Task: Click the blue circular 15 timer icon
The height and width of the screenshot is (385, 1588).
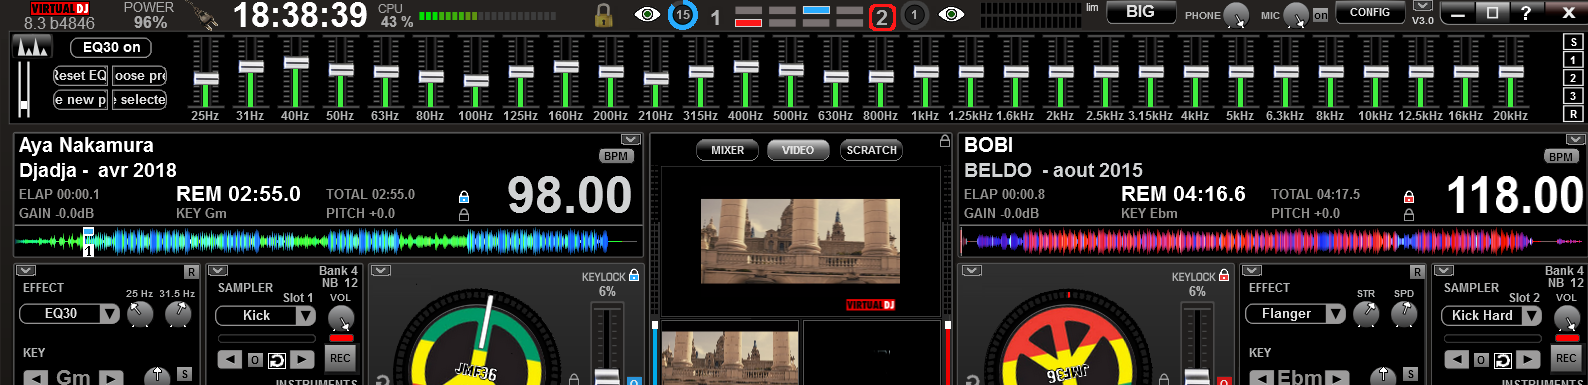Action: pyautogui.click(x=682, y=15)
